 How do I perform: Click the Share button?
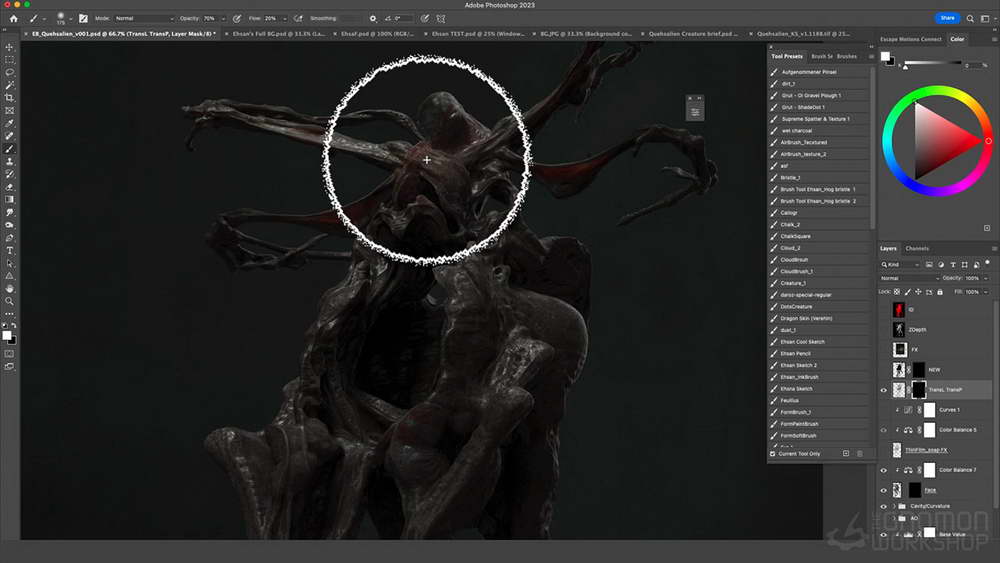coord(948,18)
